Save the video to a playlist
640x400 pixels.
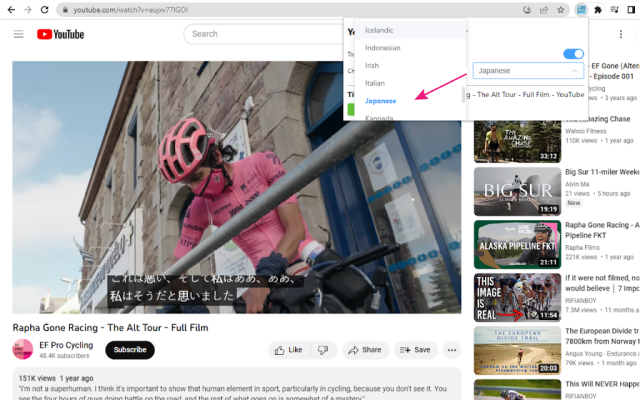416,350
